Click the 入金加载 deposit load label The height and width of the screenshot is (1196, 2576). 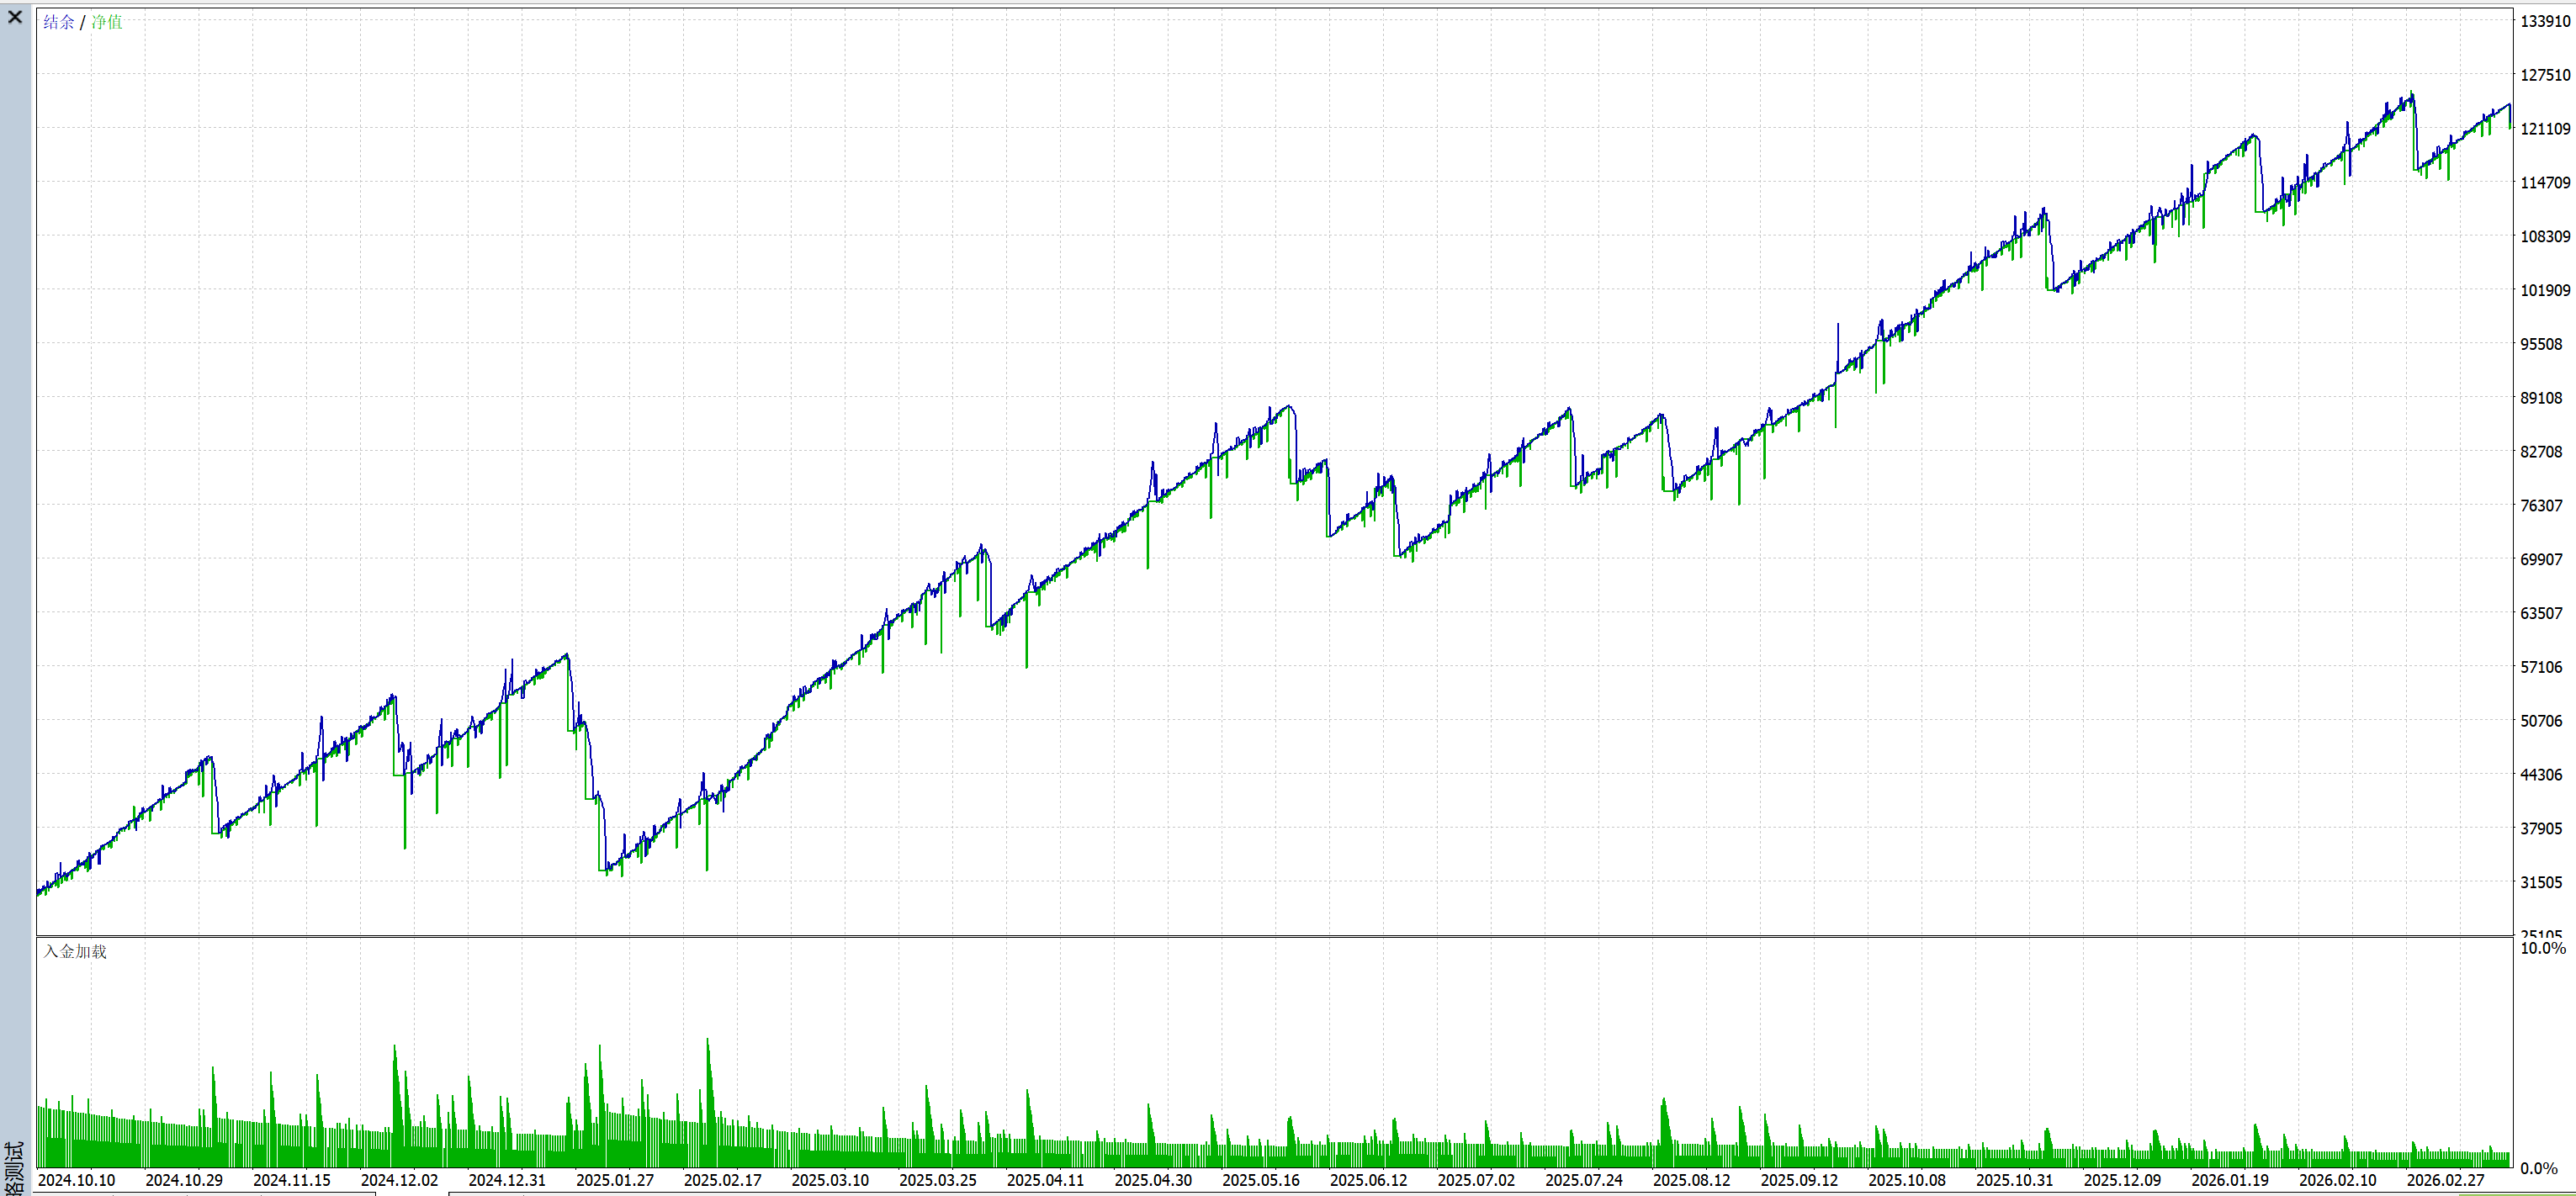[x=75, y=951]
